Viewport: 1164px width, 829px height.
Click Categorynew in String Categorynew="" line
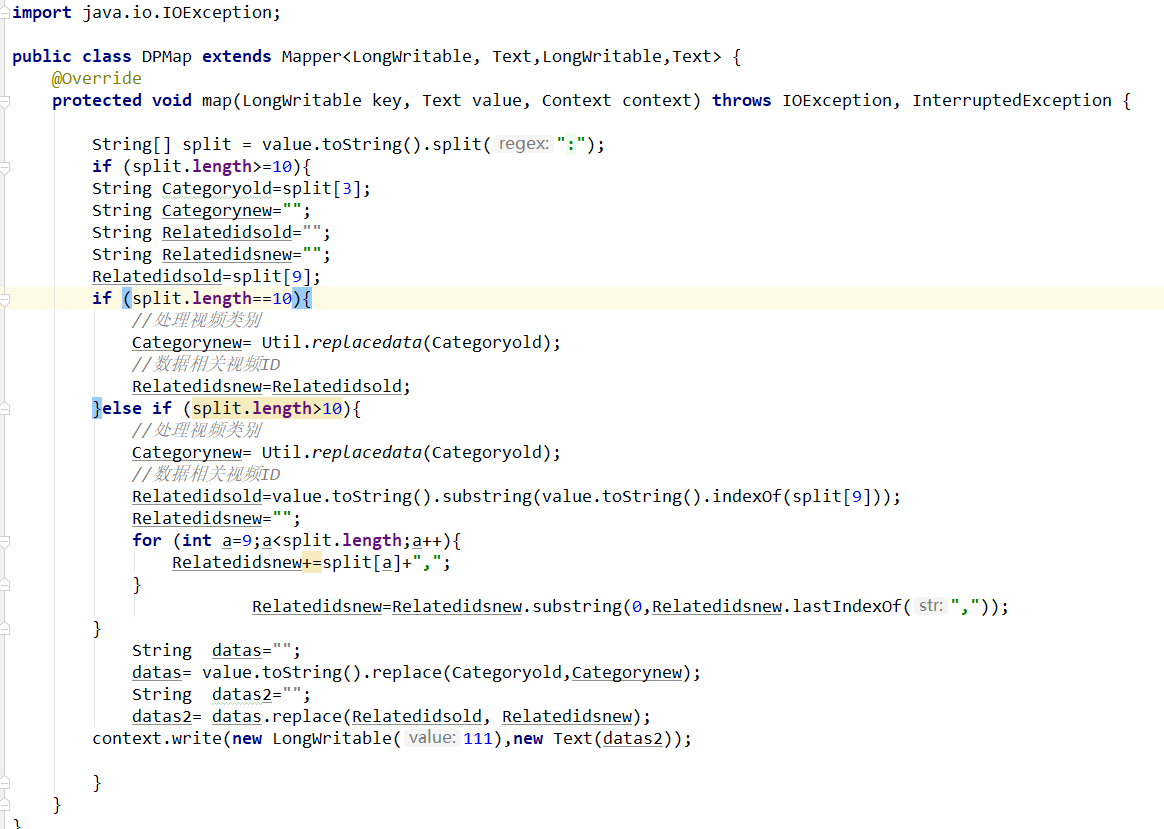(217, 211)
